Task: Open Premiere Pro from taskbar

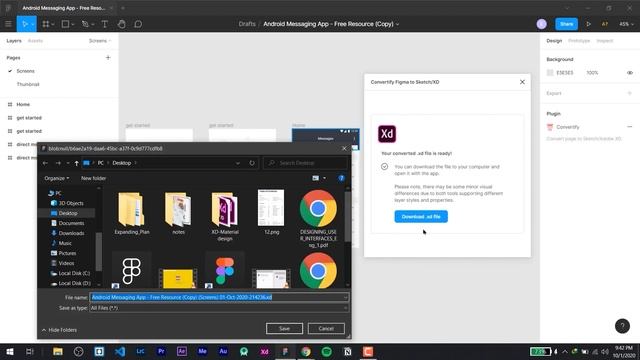Action: tap(161, 351)
